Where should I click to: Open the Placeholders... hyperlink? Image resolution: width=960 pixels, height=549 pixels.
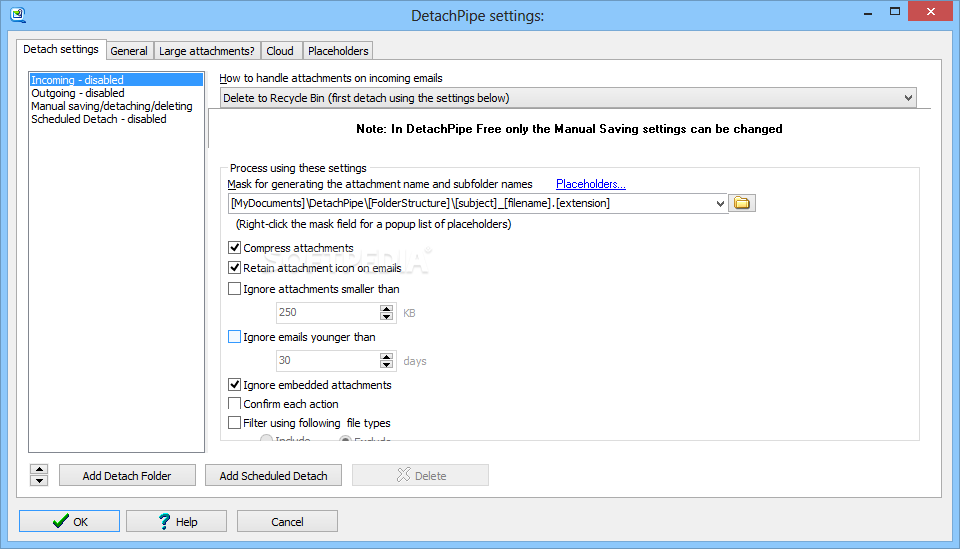pyautogui.click(x=590, y=184)
